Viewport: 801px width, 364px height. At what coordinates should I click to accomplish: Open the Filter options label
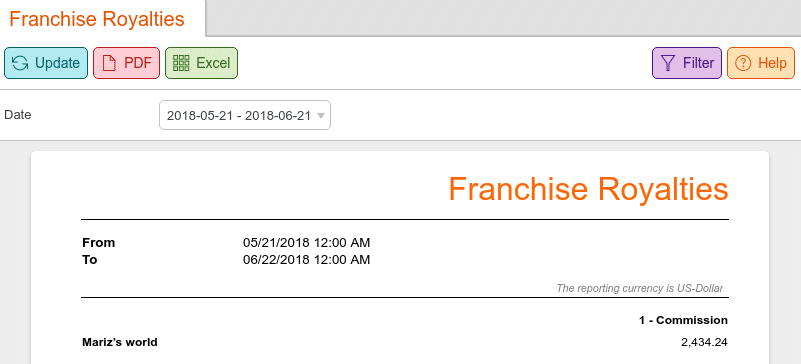[x=698, y=63]
